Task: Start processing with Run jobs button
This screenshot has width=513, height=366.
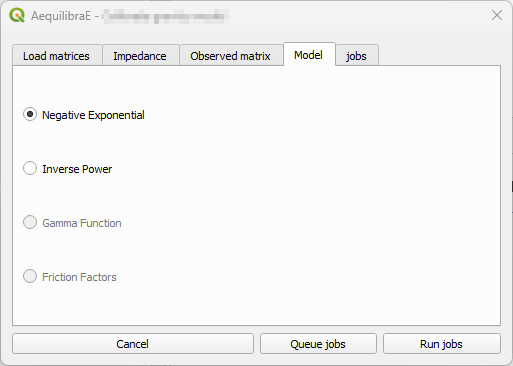Action: click(442, 344)
